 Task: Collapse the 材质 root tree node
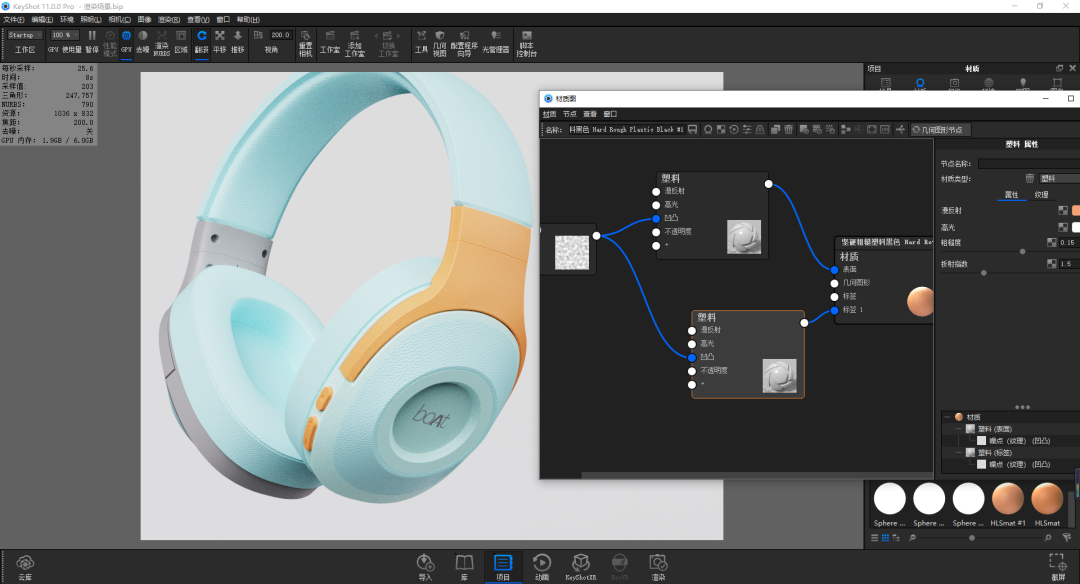click(947, 417)
